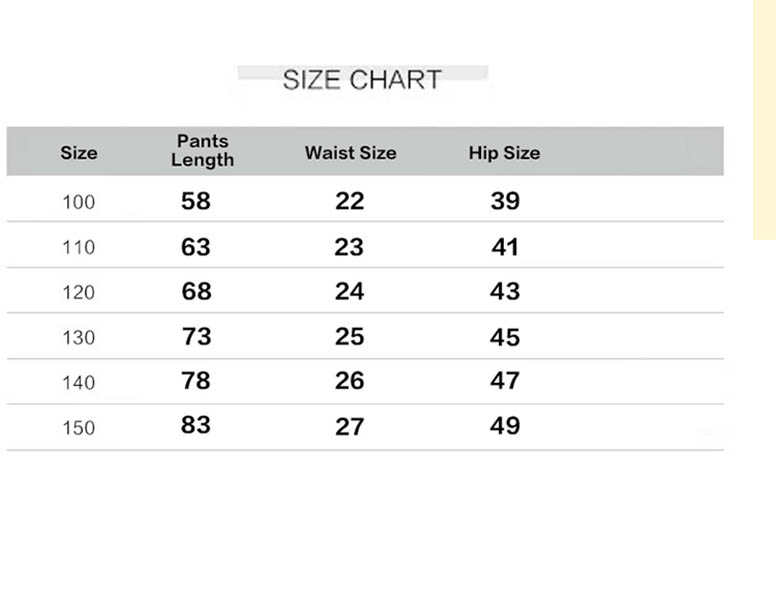Viewport: 776px width, 600px height.
Task: Select pants length value 73
Action: click(196, 337)
